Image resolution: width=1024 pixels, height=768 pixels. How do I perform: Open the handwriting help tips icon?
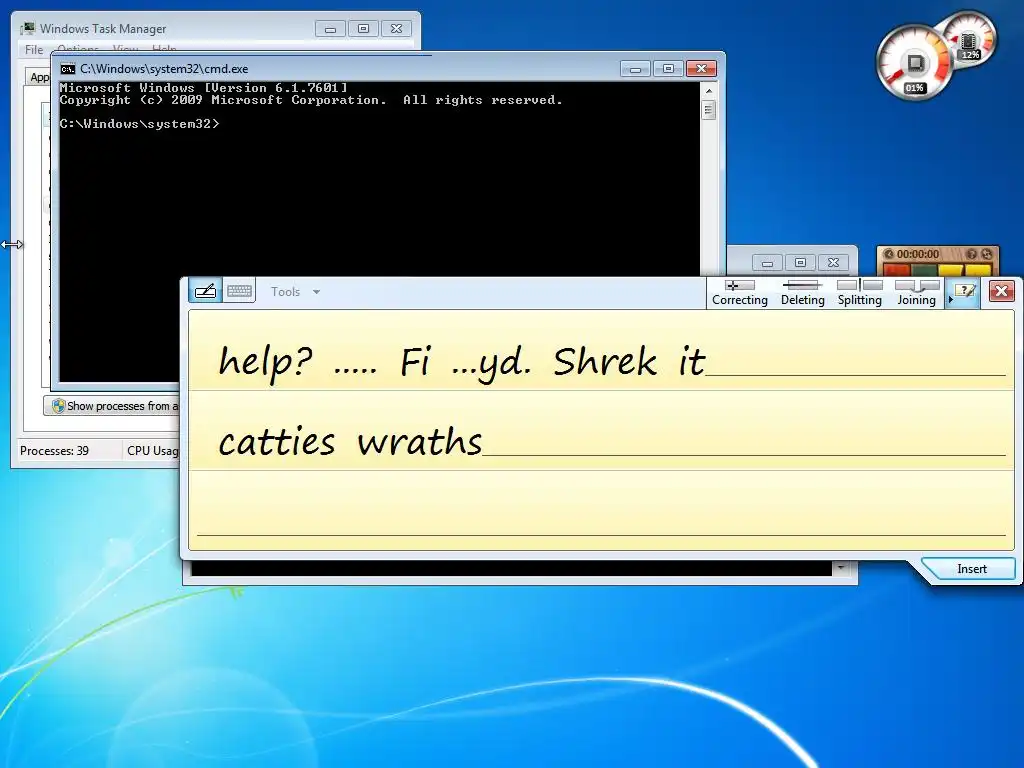[x=965, y=291]
